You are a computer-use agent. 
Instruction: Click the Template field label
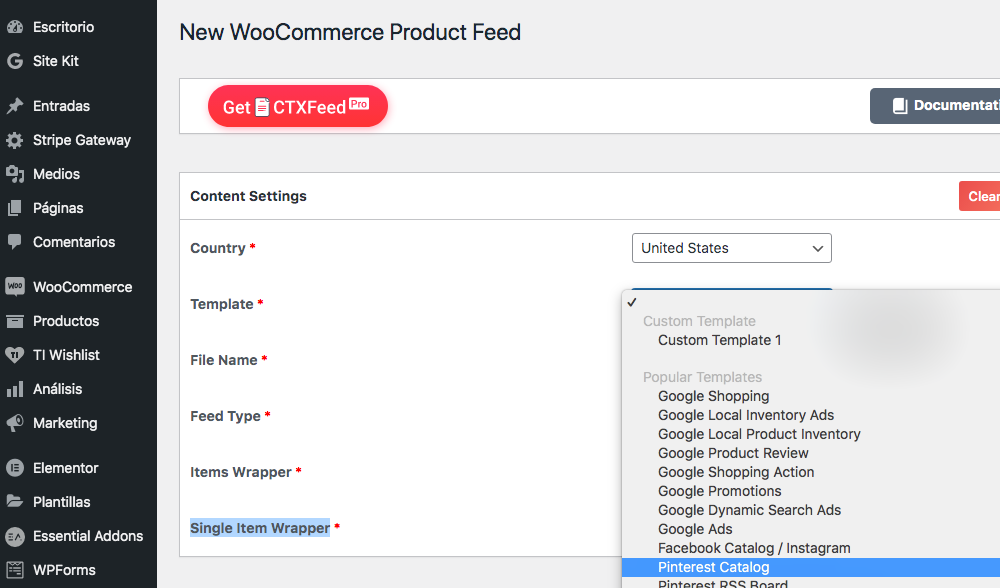(222, 304)
